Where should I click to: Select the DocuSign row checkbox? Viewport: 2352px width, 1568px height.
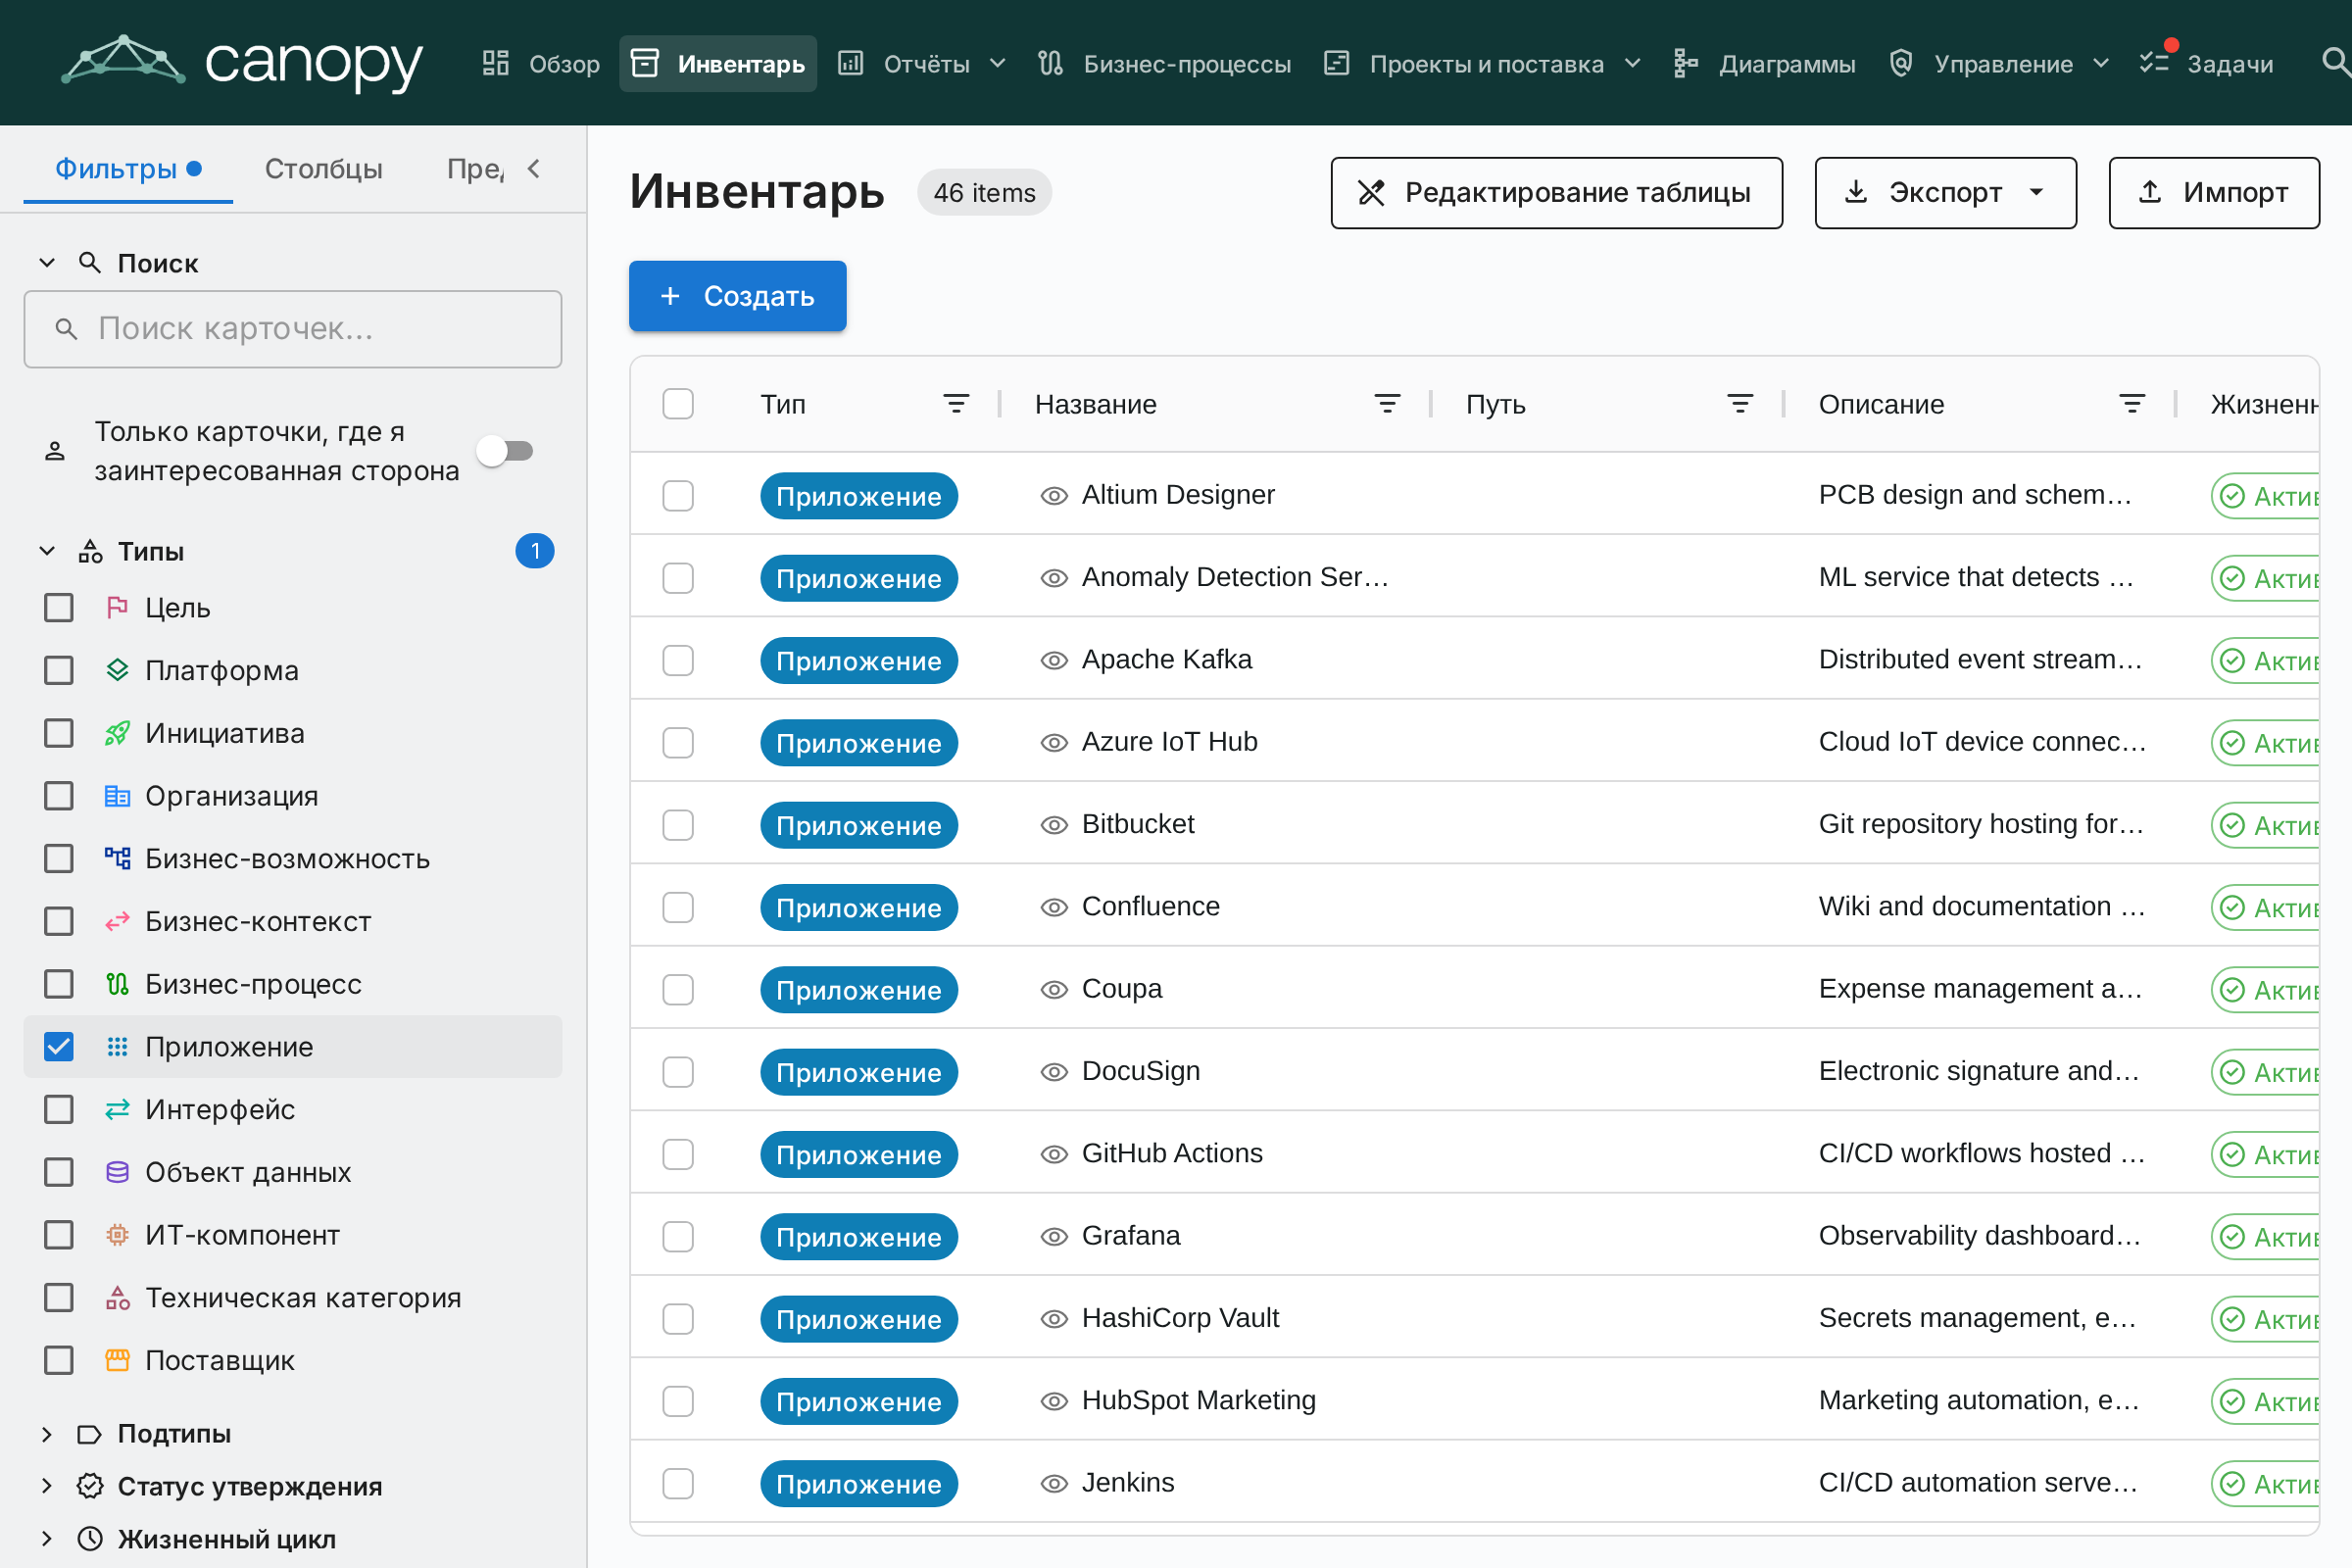click(x=678, y=1072)
